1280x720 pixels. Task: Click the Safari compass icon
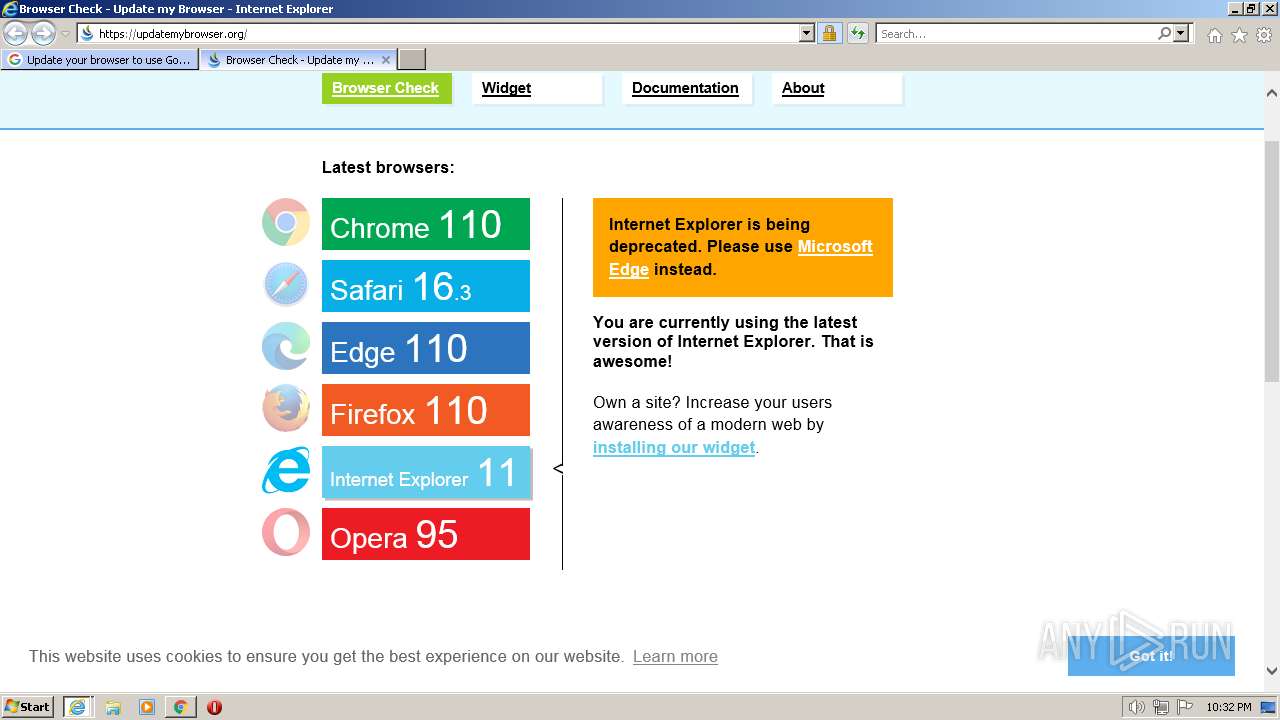pyautogui.click(x=286, y=285)
